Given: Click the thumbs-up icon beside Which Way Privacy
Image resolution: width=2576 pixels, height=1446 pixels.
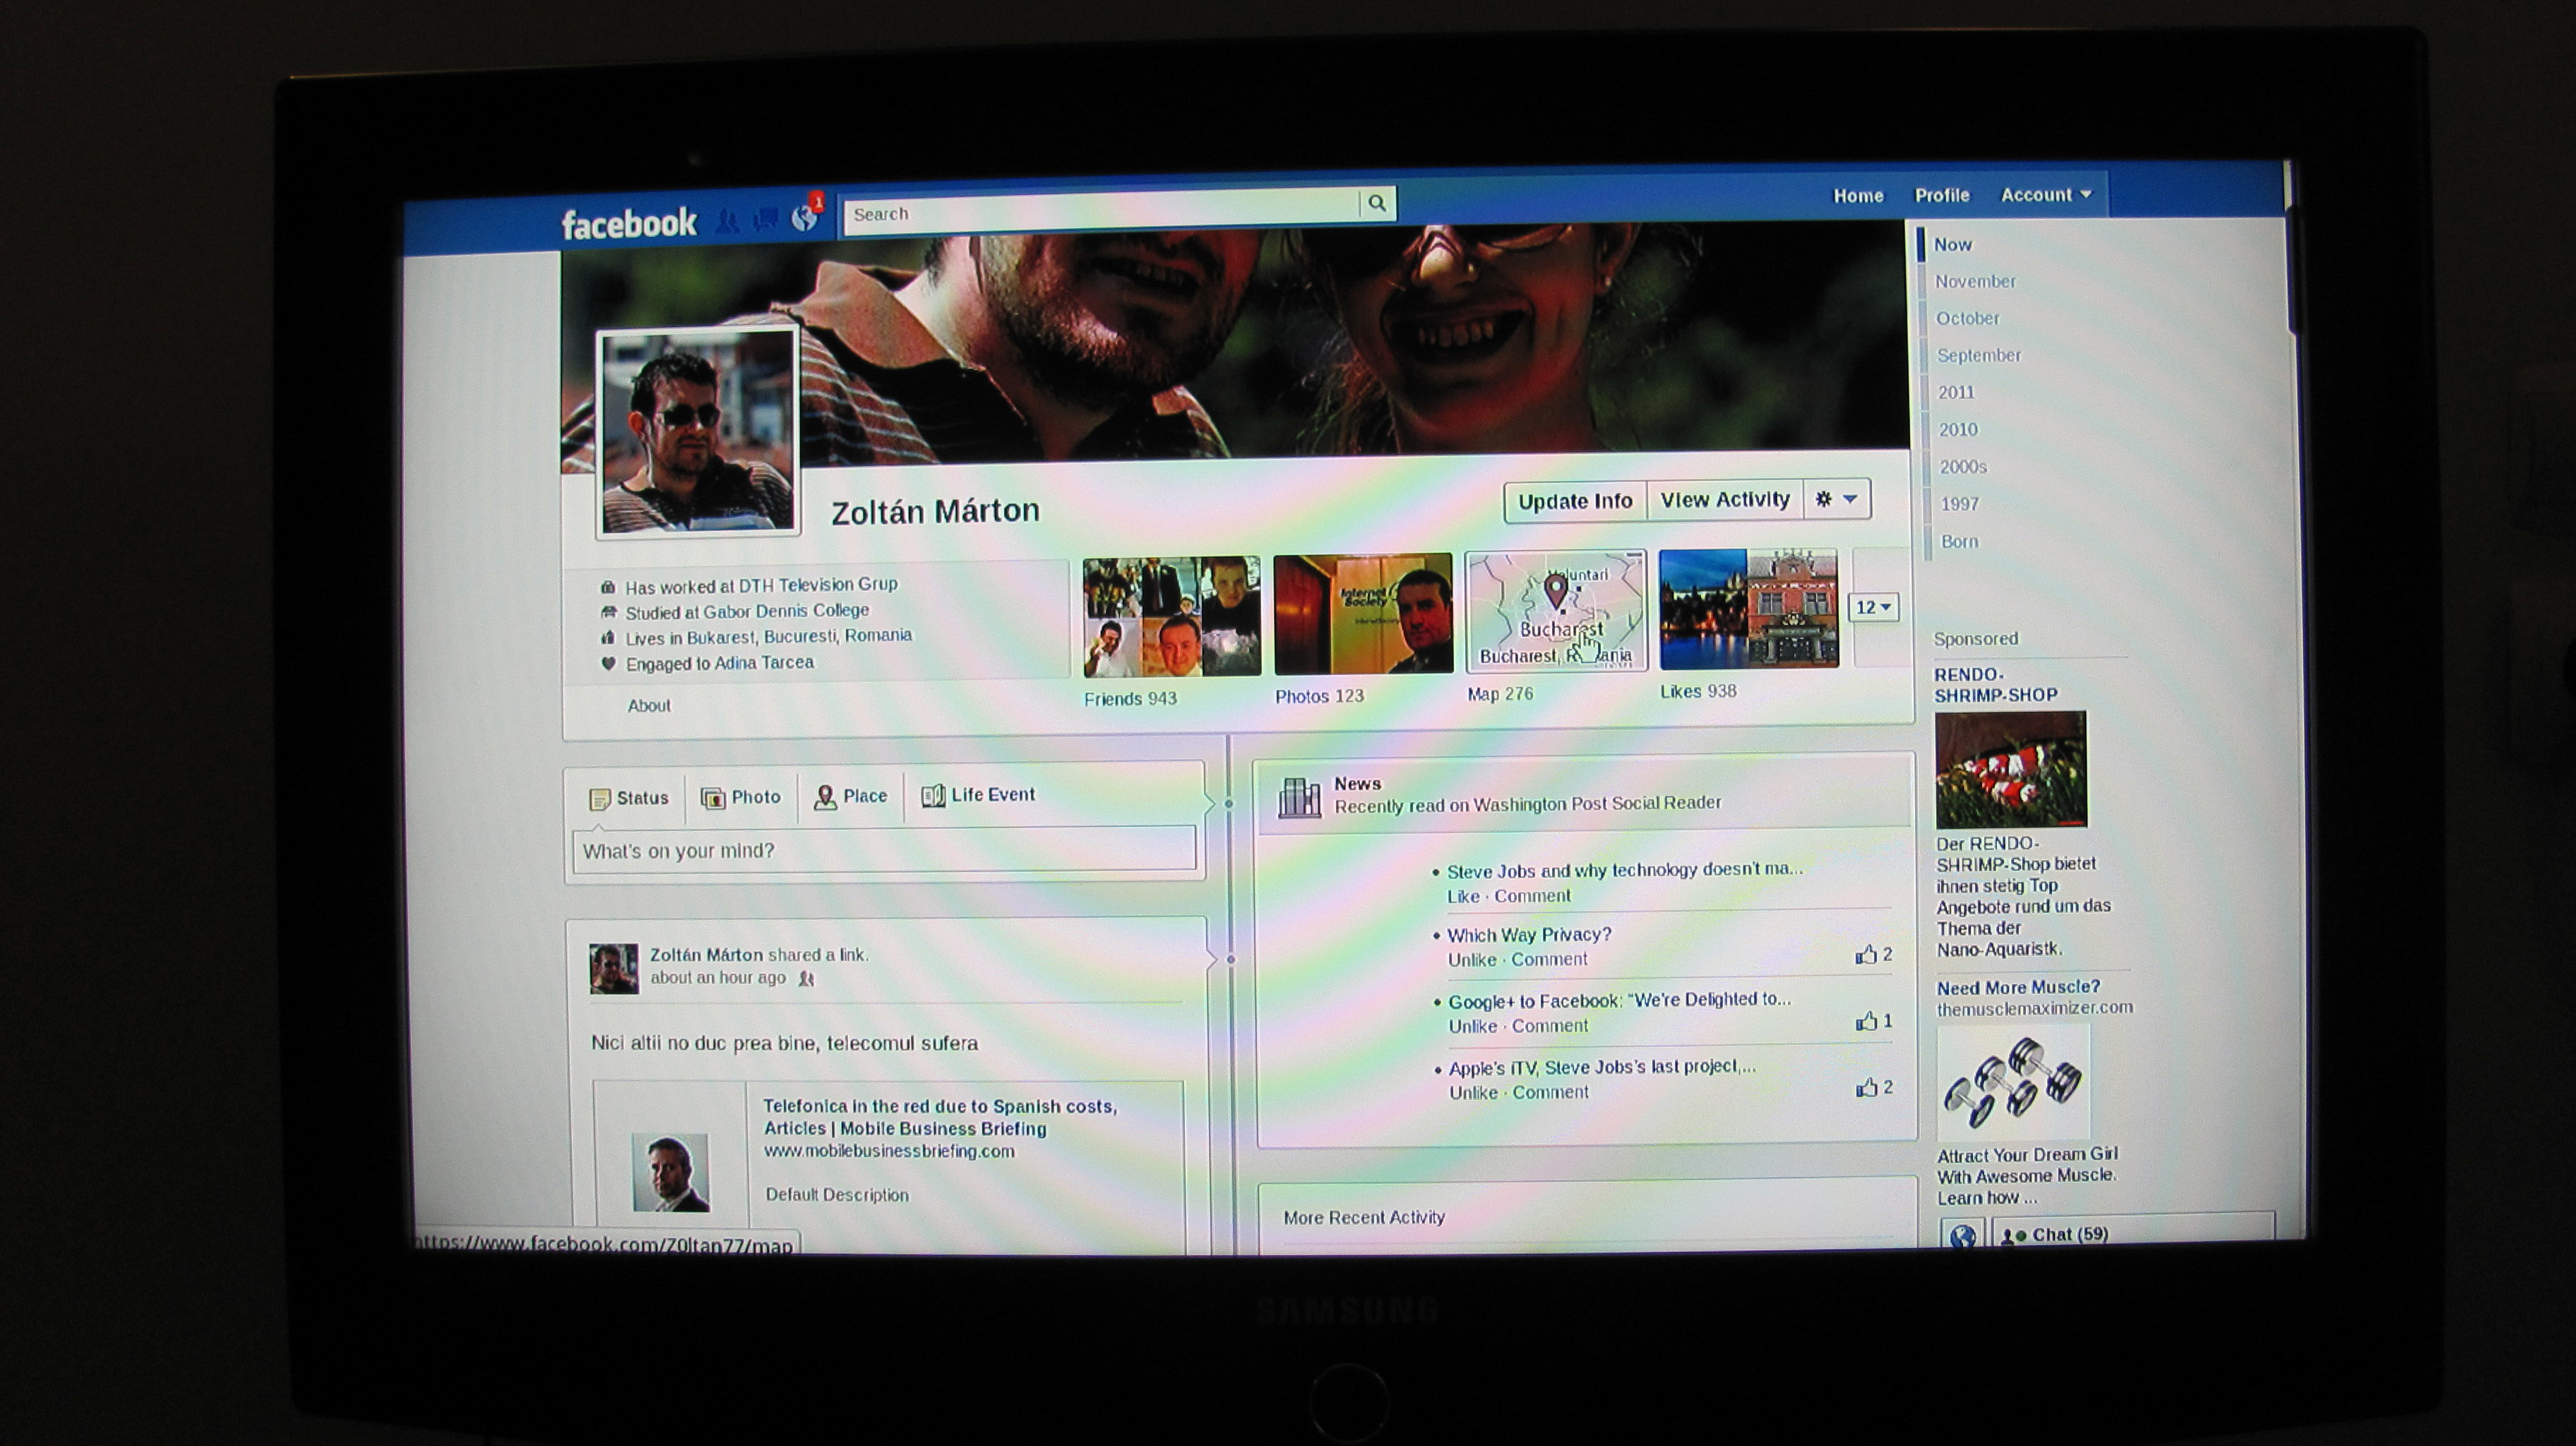Looking at the screenshot, I should (x=1865, y=955).
